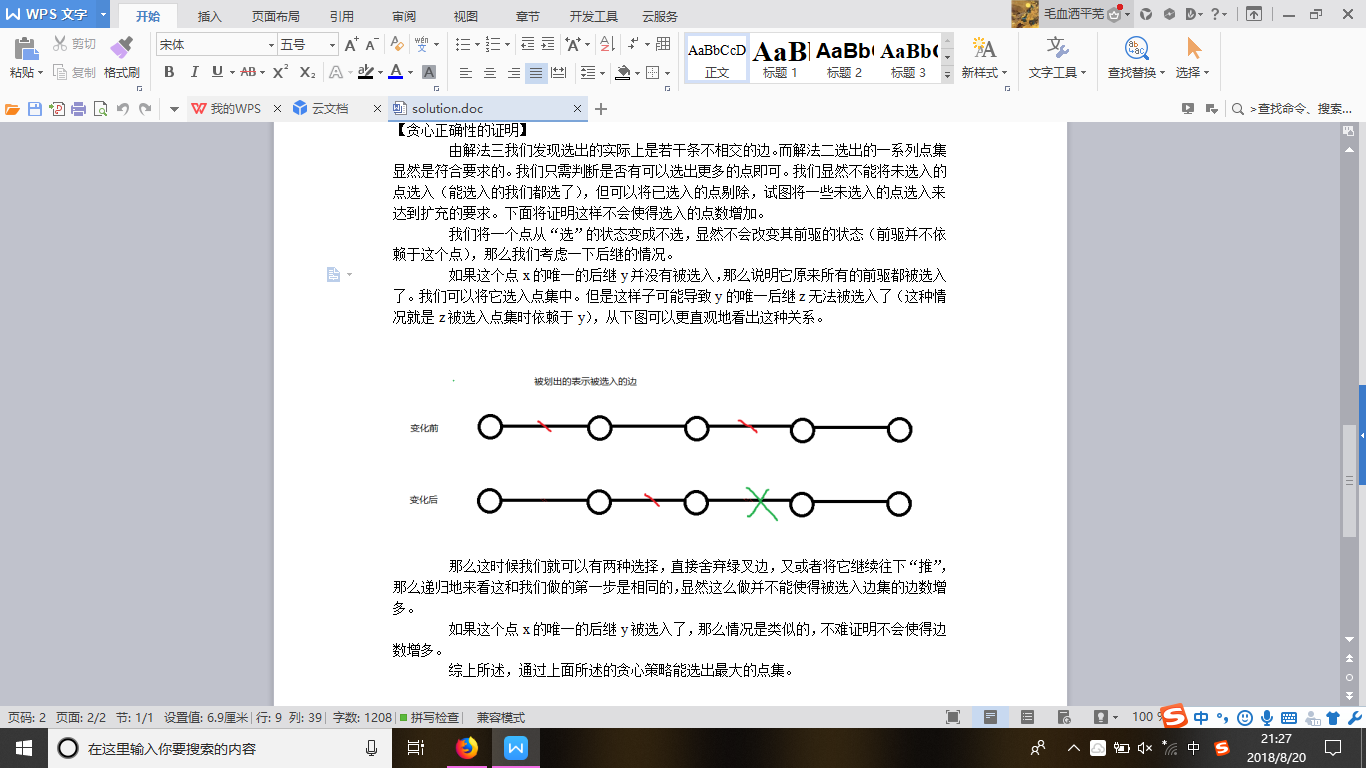
Task: Click the Windows taskbar search box
Action: (x=219, y=748)
